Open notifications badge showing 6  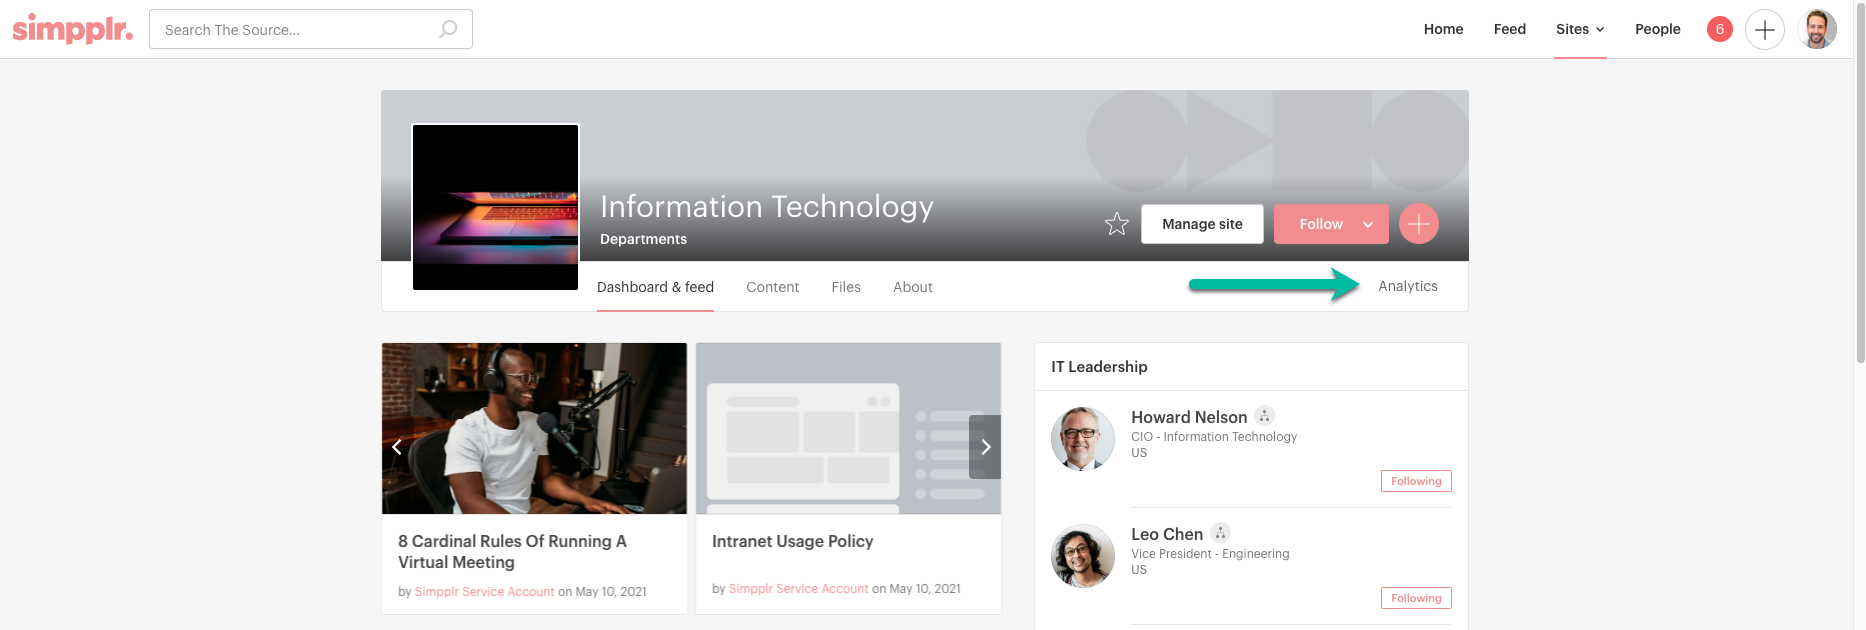(x=1719, y=29)
